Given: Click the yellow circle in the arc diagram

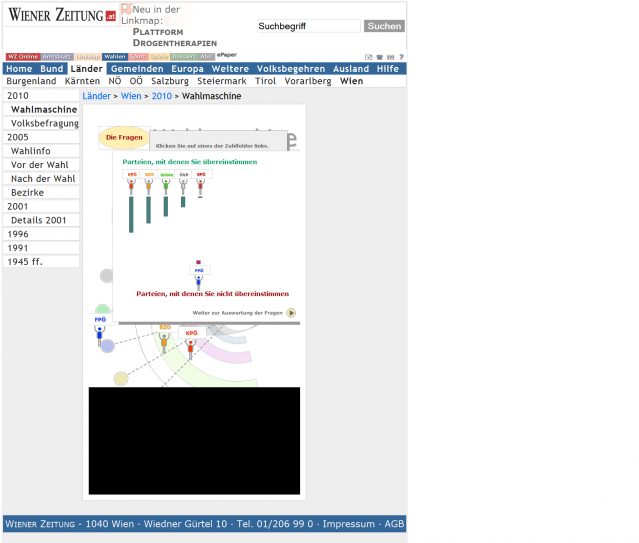Looking at the screenshot, I should 121,379.
